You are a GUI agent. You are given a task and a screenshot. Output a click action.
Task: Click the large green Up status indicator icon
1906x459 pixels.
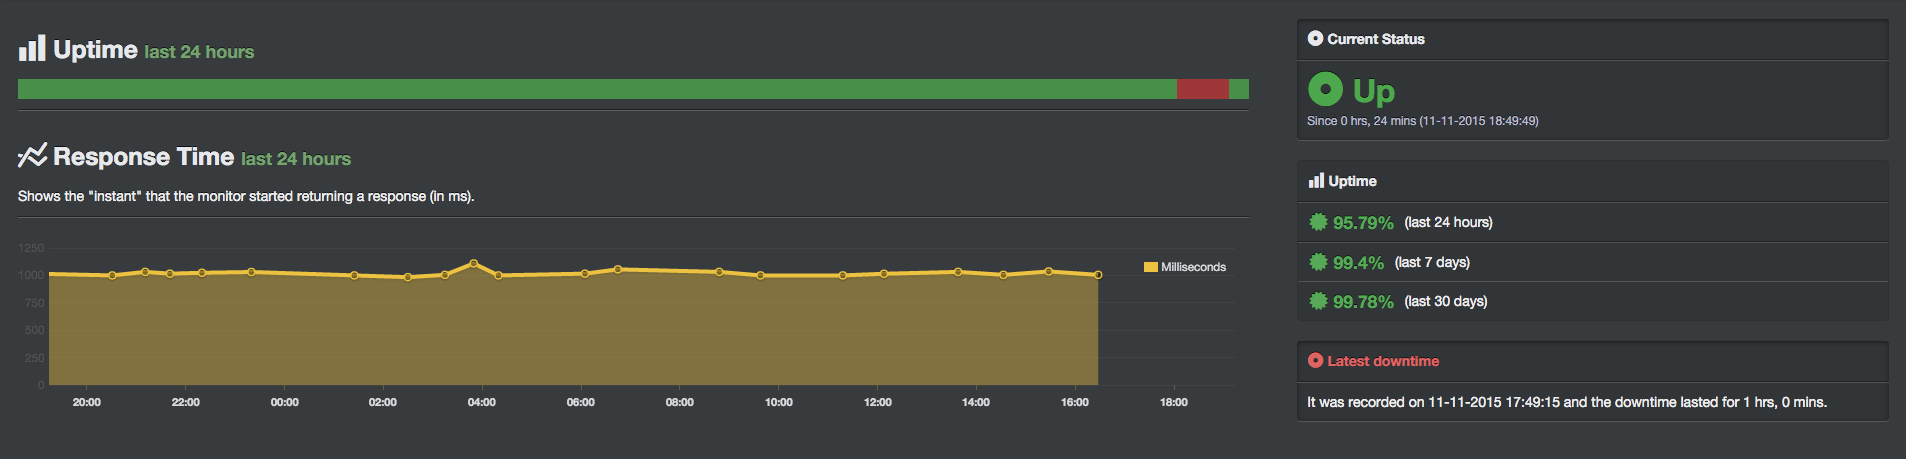[x=1325, y=90]
